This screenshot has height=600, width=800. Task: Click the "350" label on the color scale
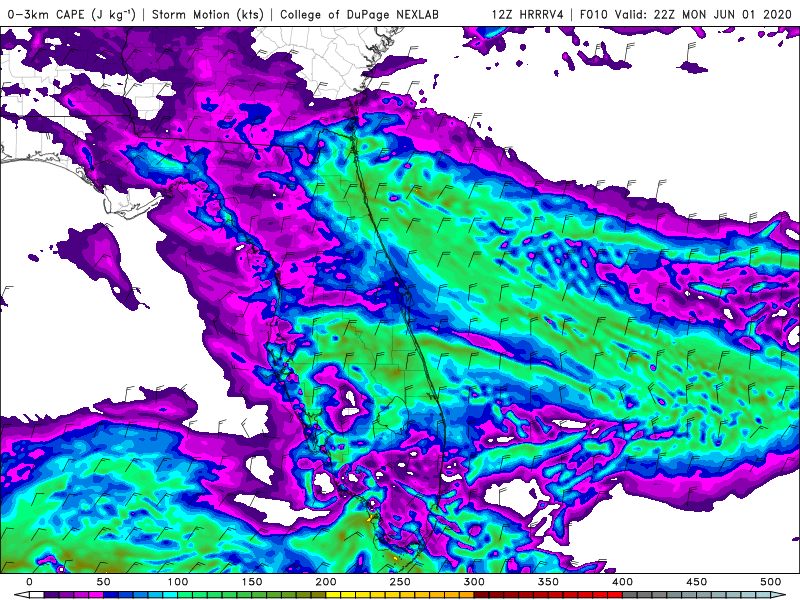coord(548,582)
